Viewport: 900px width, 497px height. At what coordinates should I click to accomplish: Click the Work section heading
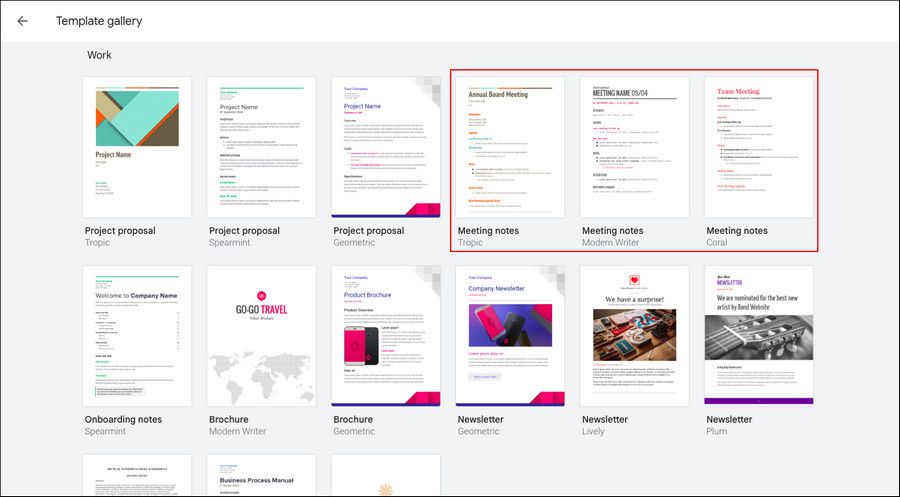click(x=99, y=55)
